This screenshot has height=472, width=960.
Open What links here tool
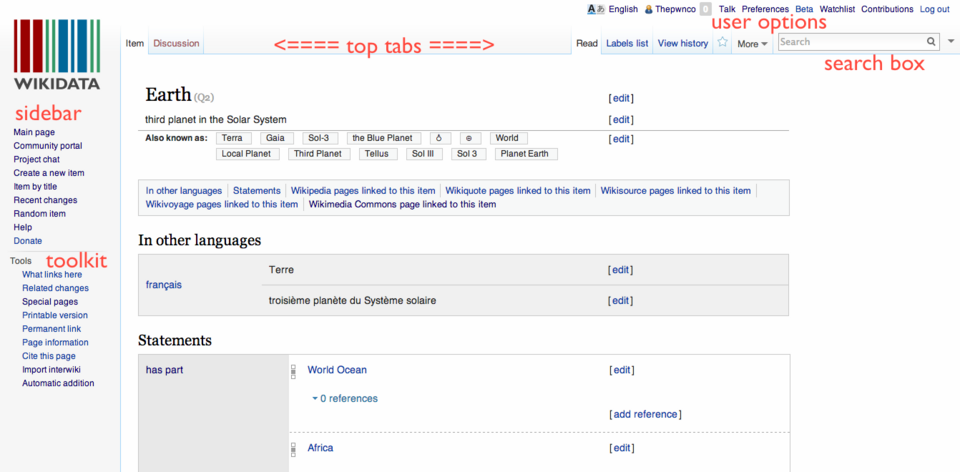pos(52,274)
